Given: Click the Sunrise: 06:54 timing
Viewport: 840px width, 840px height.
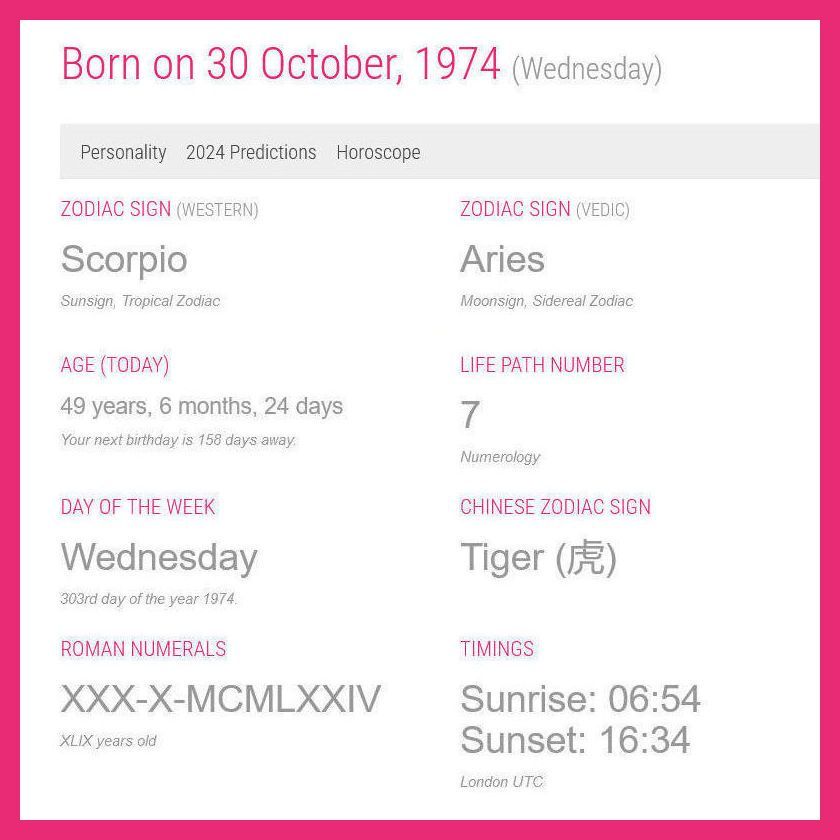Looking at the screenshot, I should pos(580,699).
